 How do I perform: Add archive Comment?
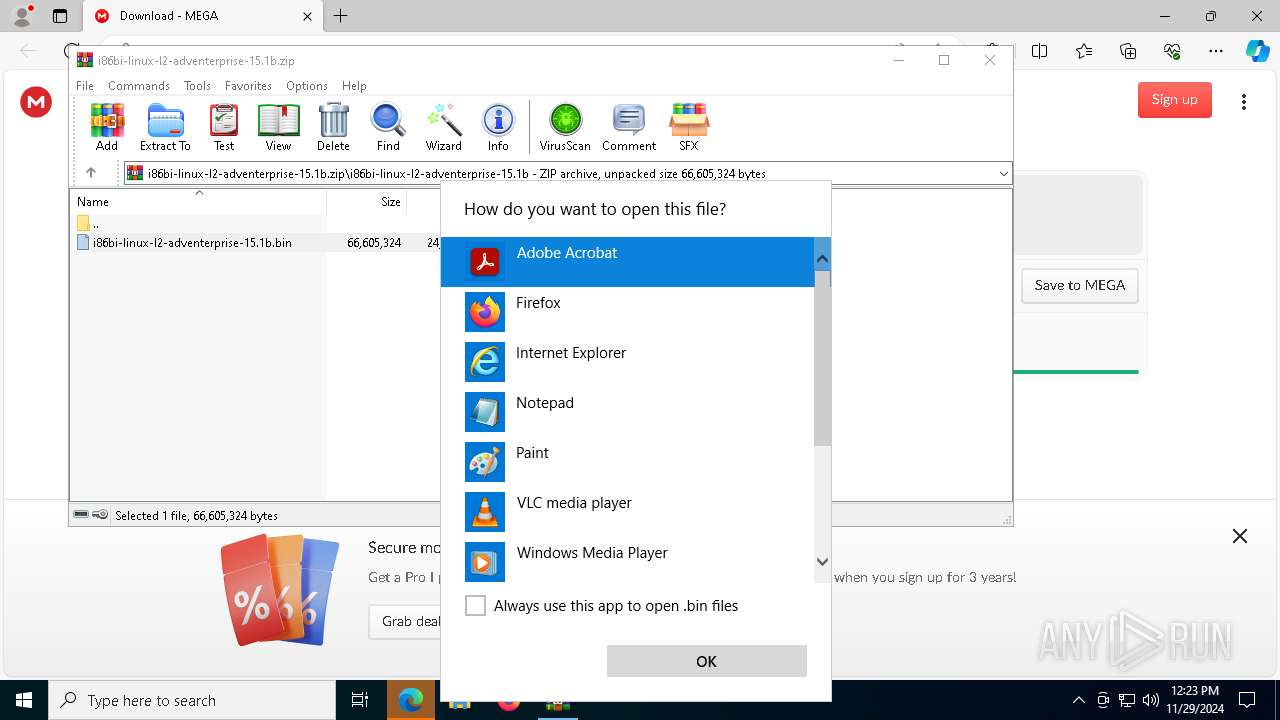click(x=629, y=127)
